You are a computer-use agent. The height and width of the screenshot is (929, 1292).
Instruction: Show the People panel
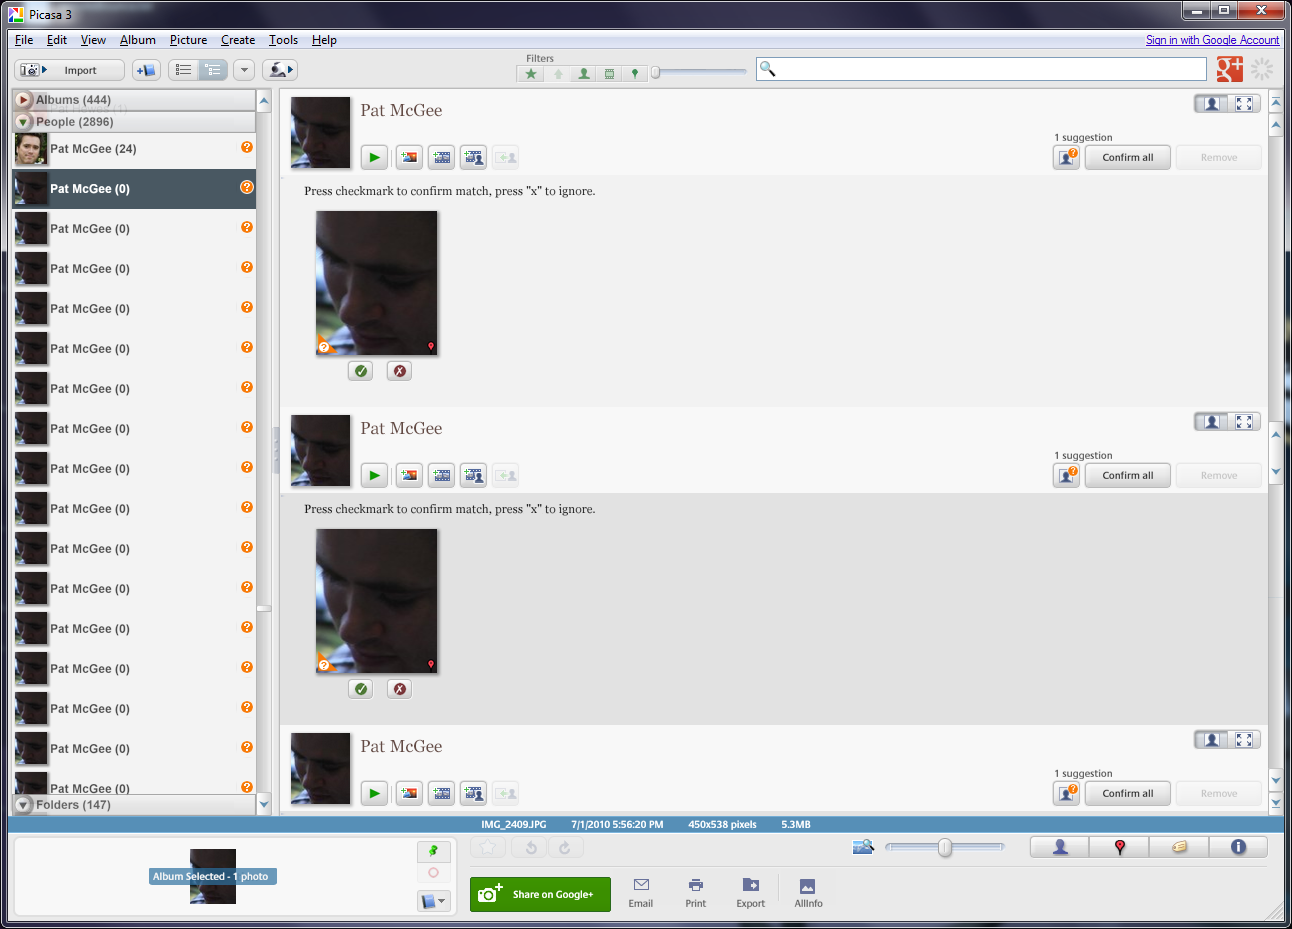(x=1060, y=847)
